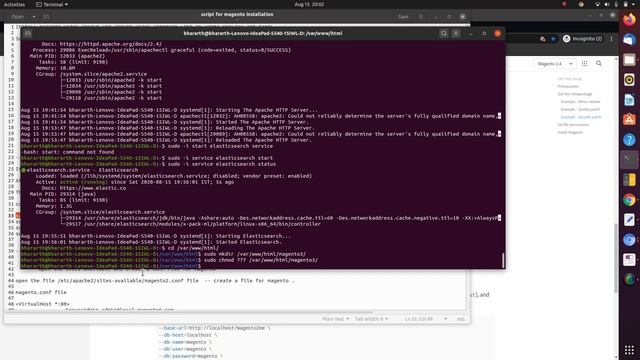Image resolution: width=640 pixels, height=360 pixels.
Task: Click the gedit line starting 'open the file /etc/apache2'
Action: [x=155, y=281]
